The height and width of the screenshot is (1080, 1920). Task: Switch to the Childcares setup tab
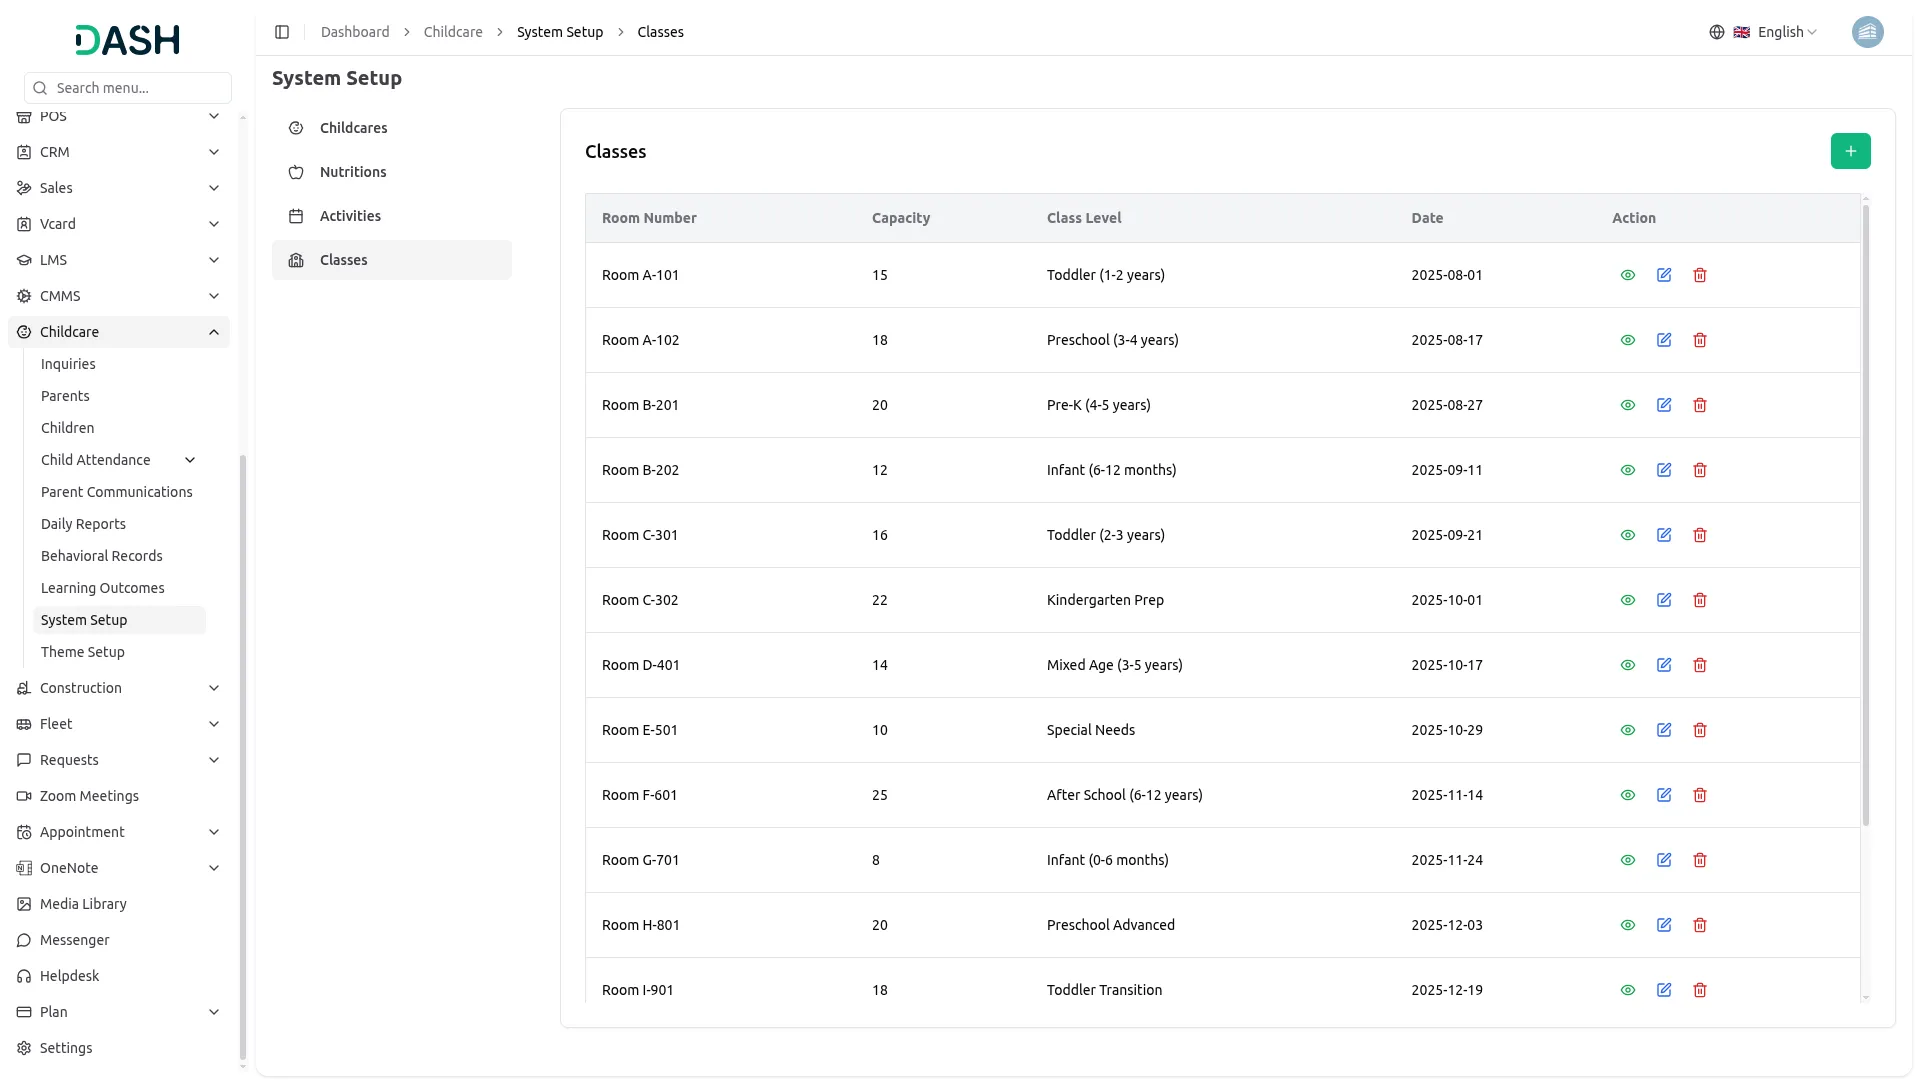(391, 128)
